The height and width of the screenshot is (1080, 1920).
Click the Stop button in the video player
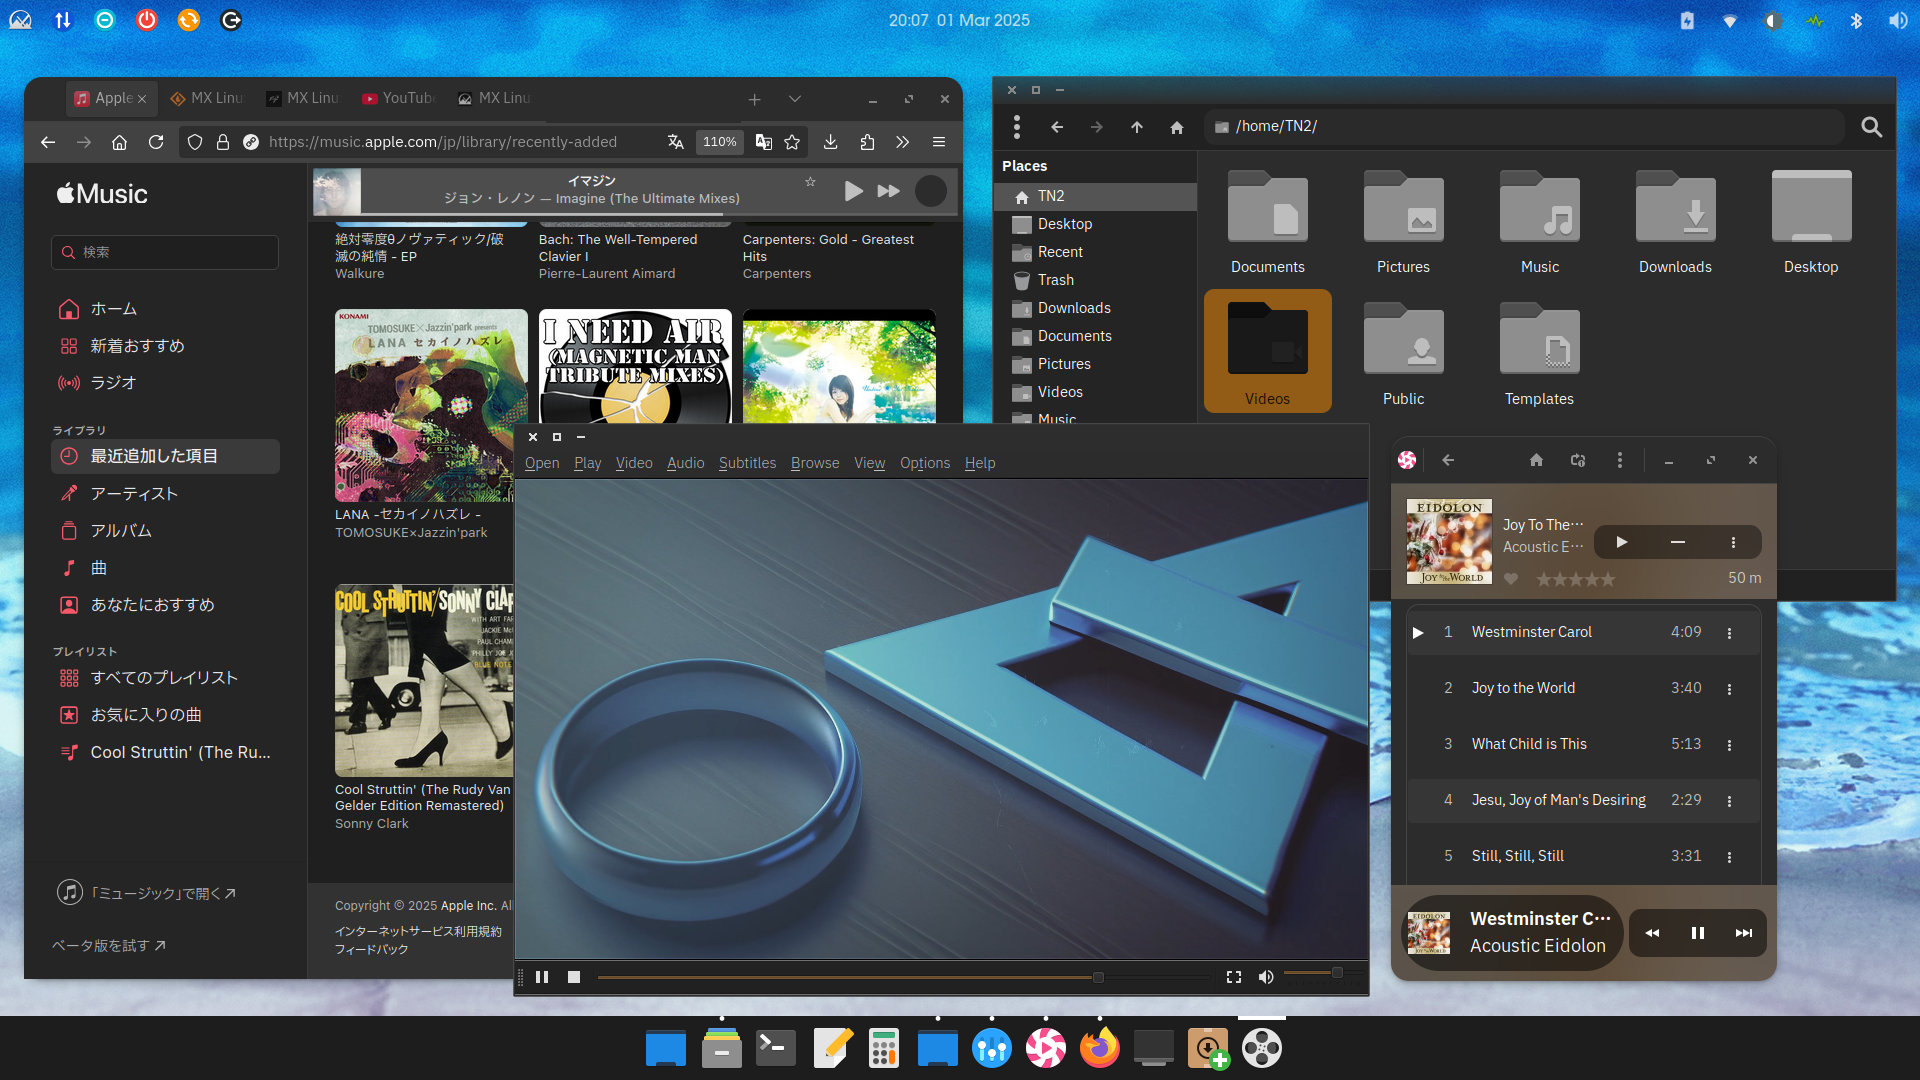(573, 977)
